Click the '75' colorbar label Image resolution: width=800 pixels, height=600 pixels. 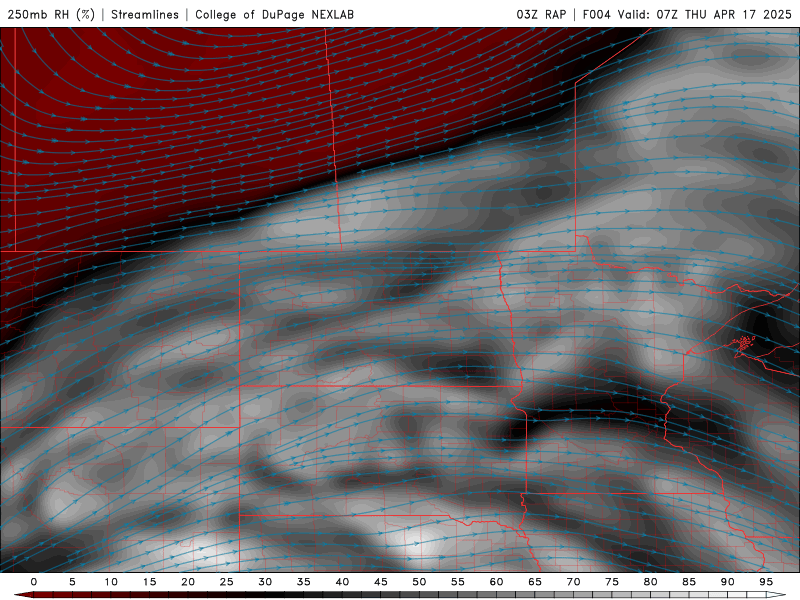coord(612,582)
